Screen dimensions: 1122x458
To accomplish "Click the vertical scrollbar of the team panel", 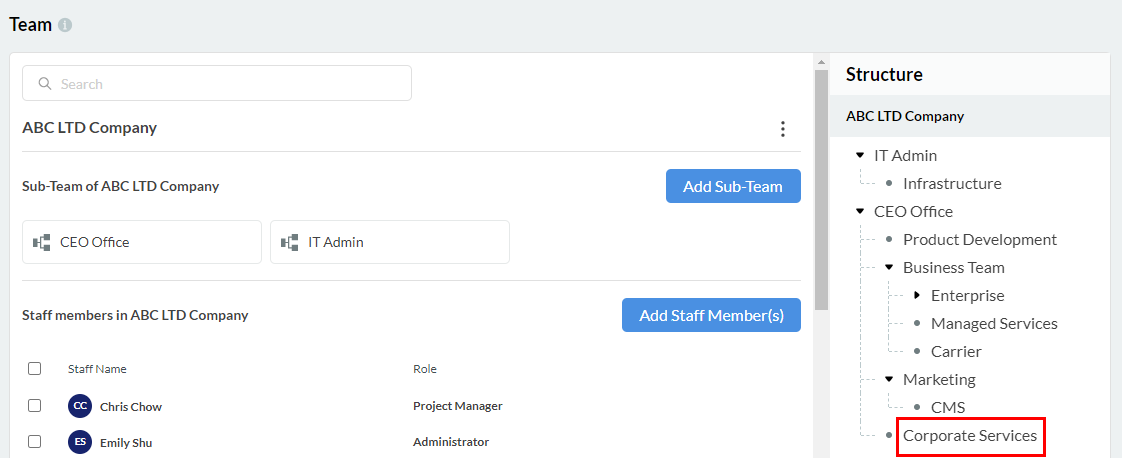I will pyautogui.click(x=821, y=190).
